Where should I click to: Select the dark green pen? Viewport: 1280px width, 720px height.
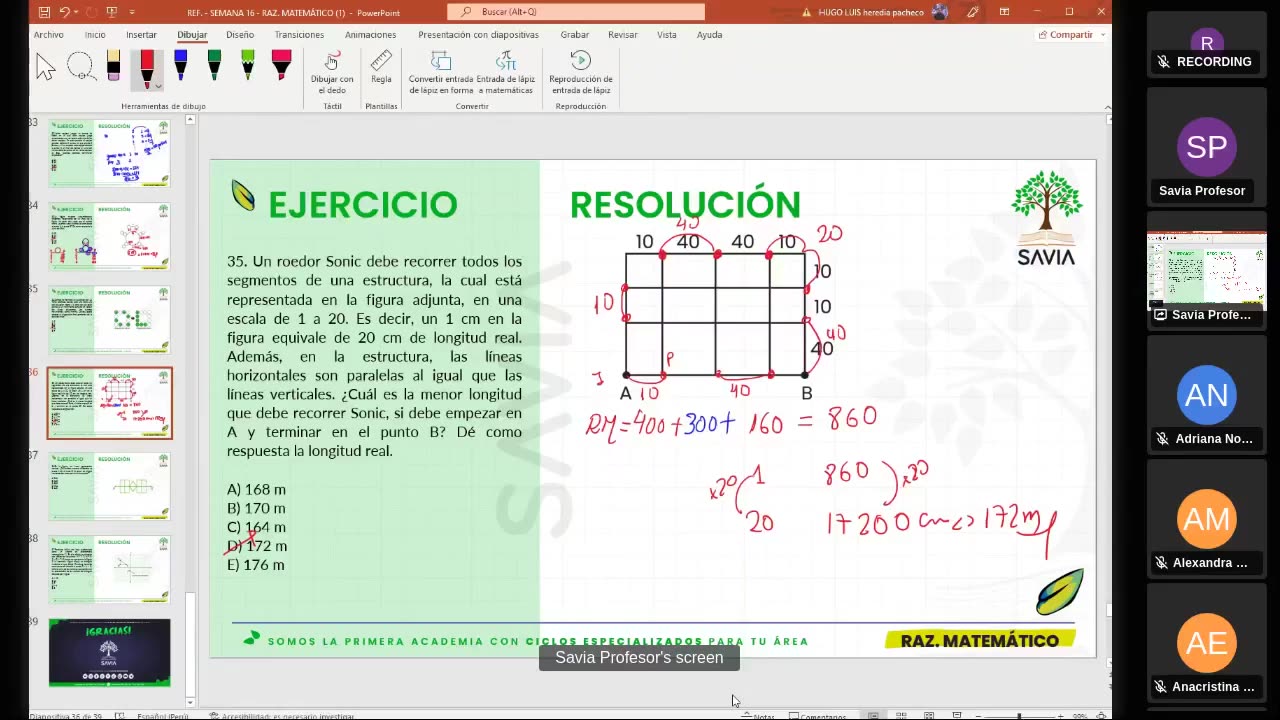point(214,66)
